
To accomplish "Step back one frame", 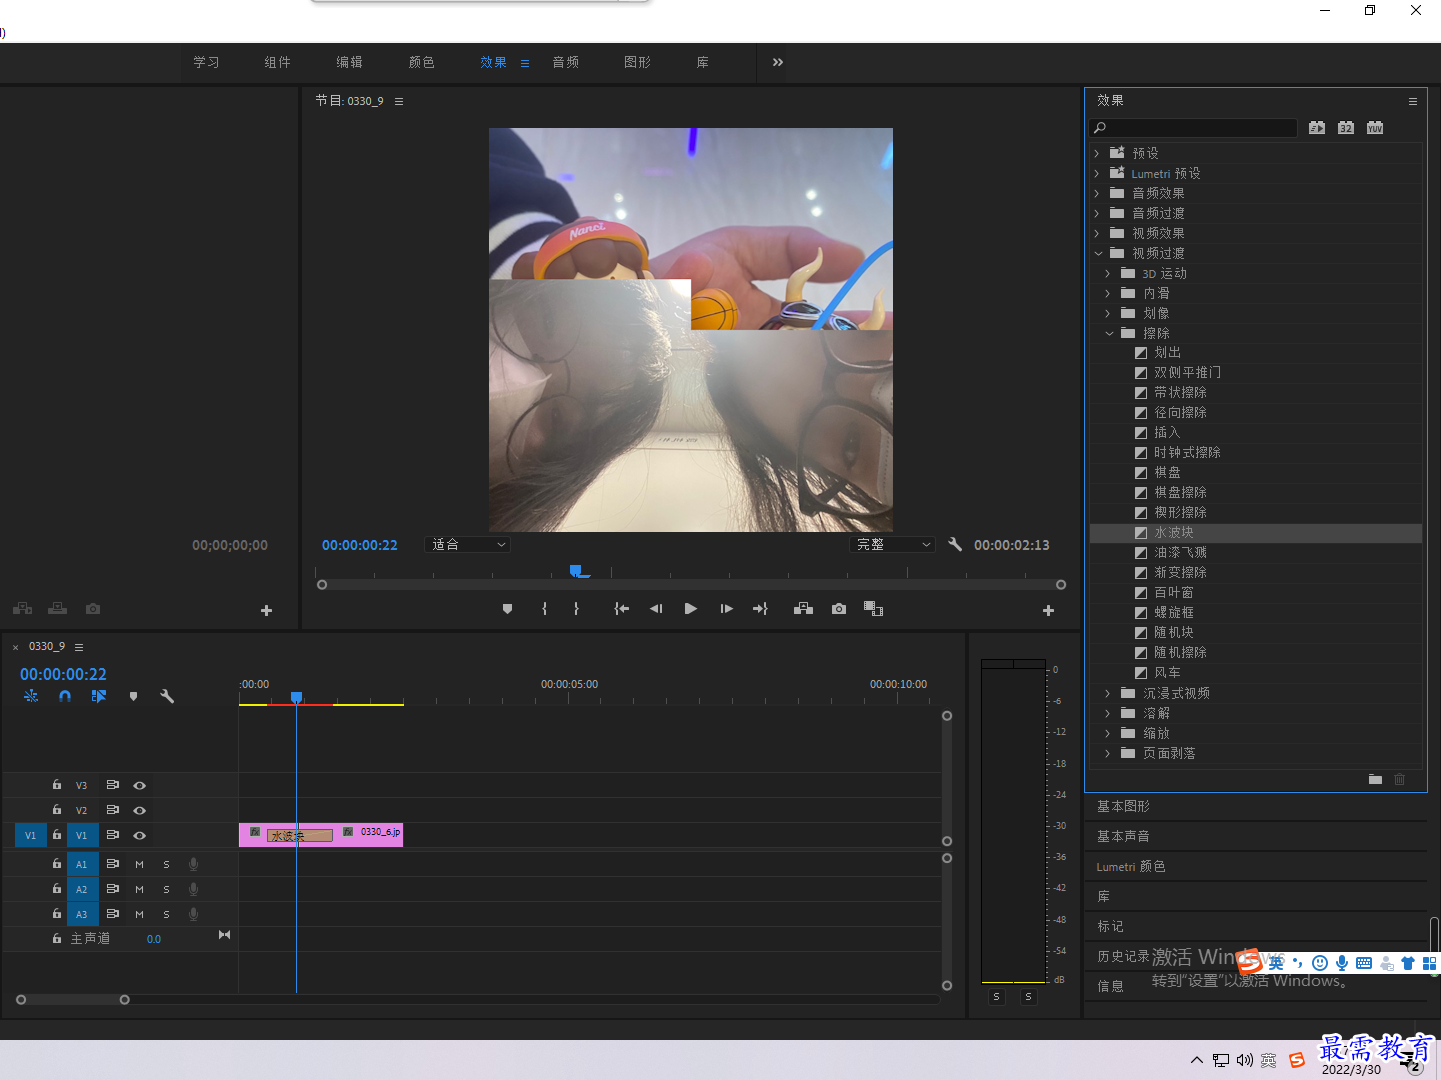I will click(656, 609).
